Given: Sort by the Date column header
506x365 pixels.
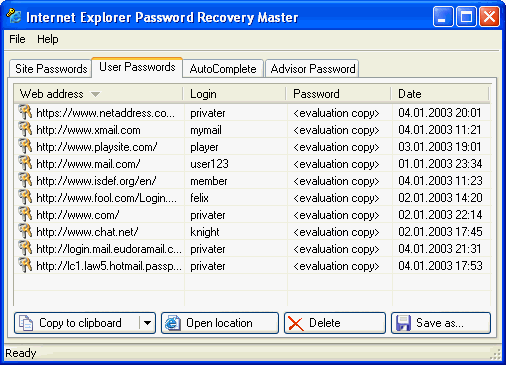Looking at the screenshot, I should pos(440,94).
